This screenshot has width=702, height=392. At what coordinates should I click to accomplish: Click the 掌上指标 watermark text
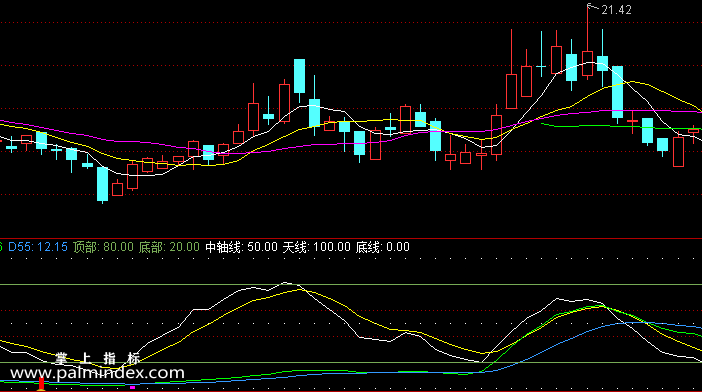click(98, 358)
